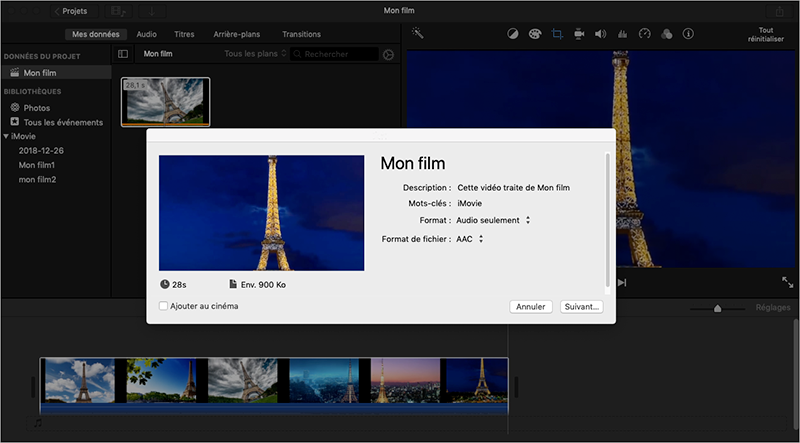The width and height of the screenshot is (800, 443).
Task: Select Mon film1 event
Action: (x=37, y=165)
